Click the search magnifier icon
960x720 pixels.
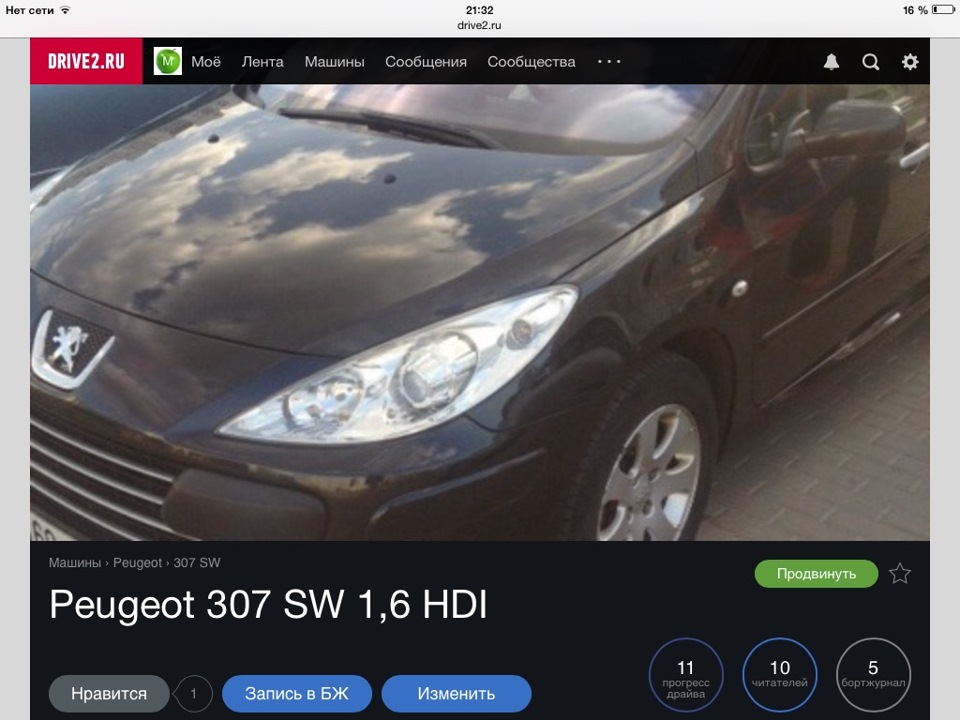coord(871,62)
